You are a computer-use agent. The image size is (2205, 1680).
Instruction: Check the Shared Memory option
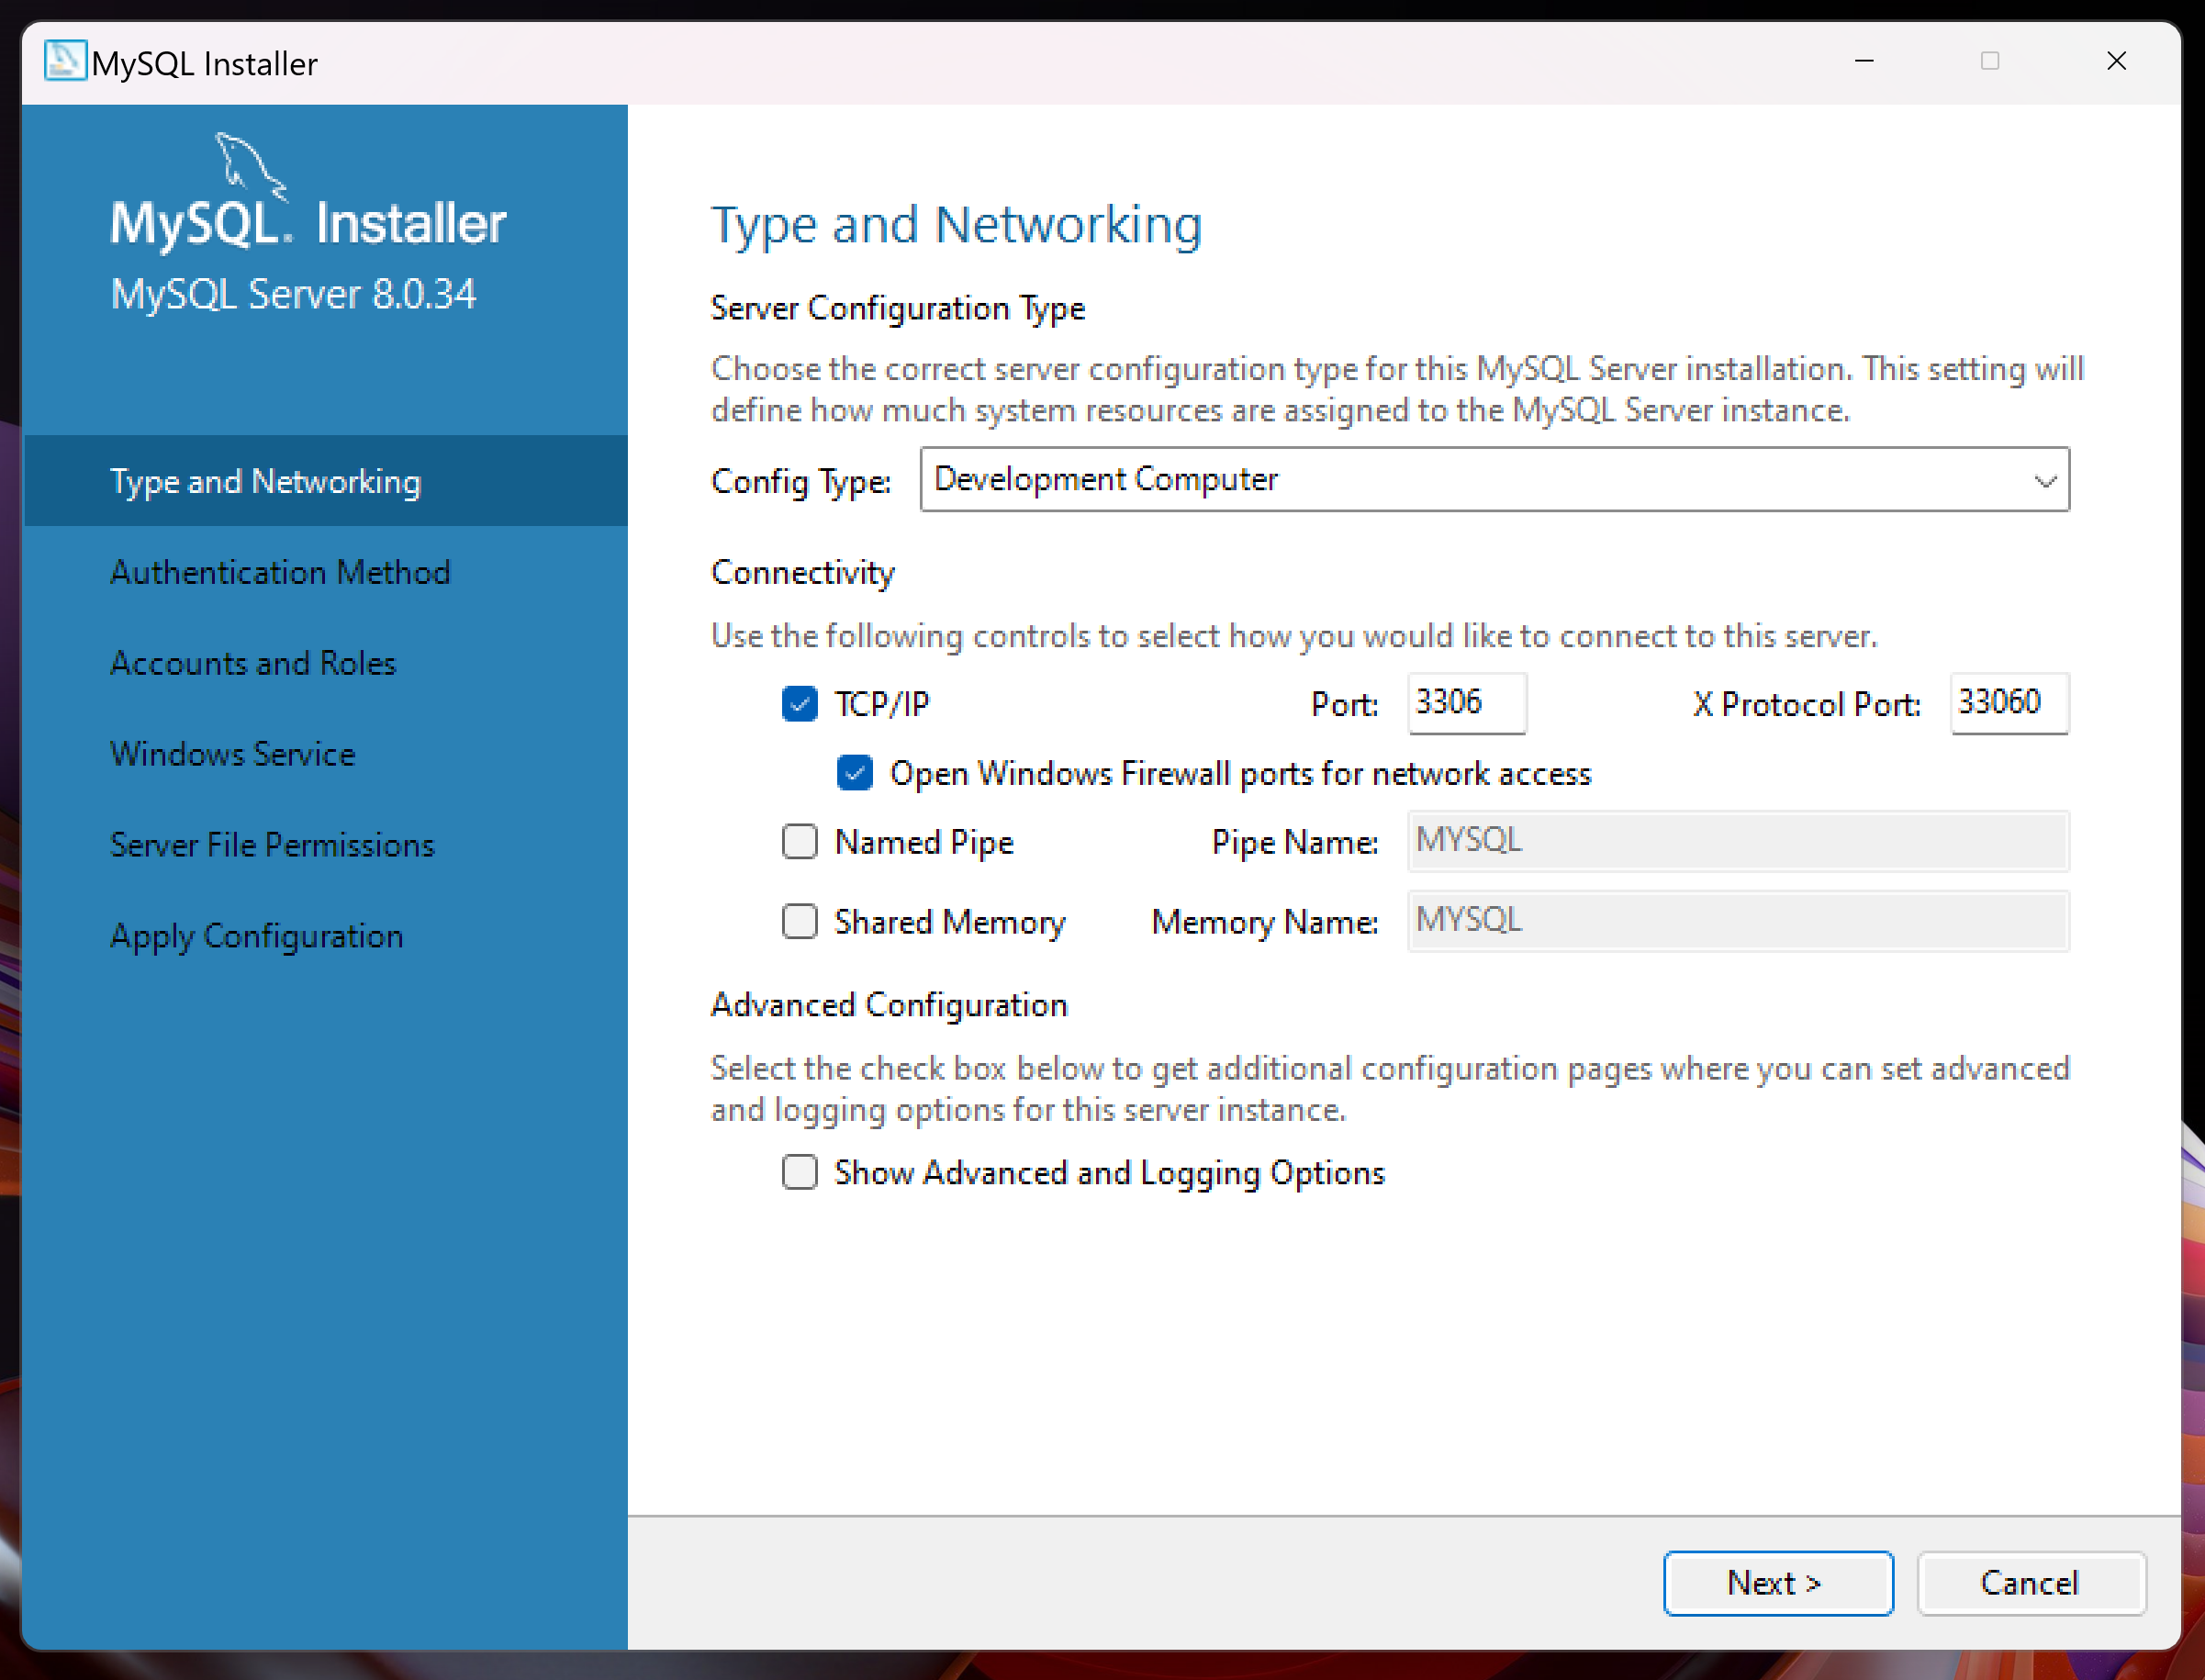[799, 921]
